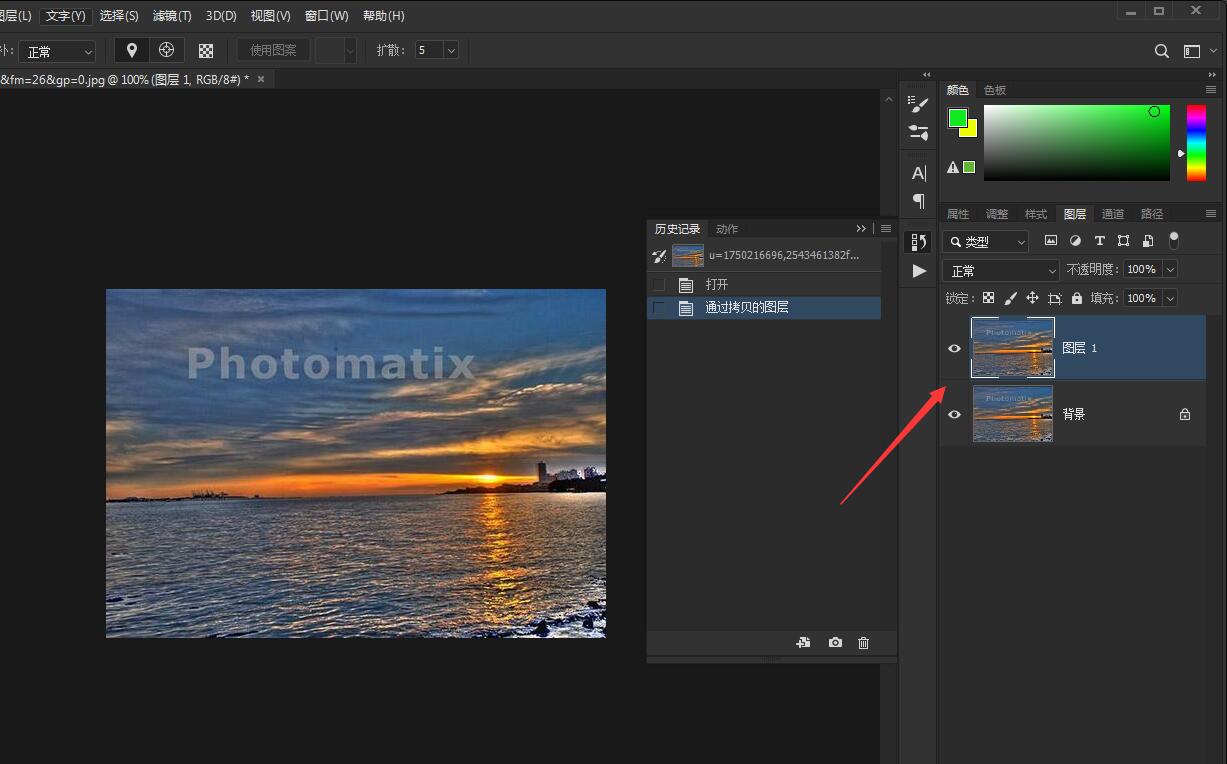This screenshot has height=764, width=1227.
Task: Expand the 不透明度 opacity dropdown arrow
Action: tap(1170, 270)
